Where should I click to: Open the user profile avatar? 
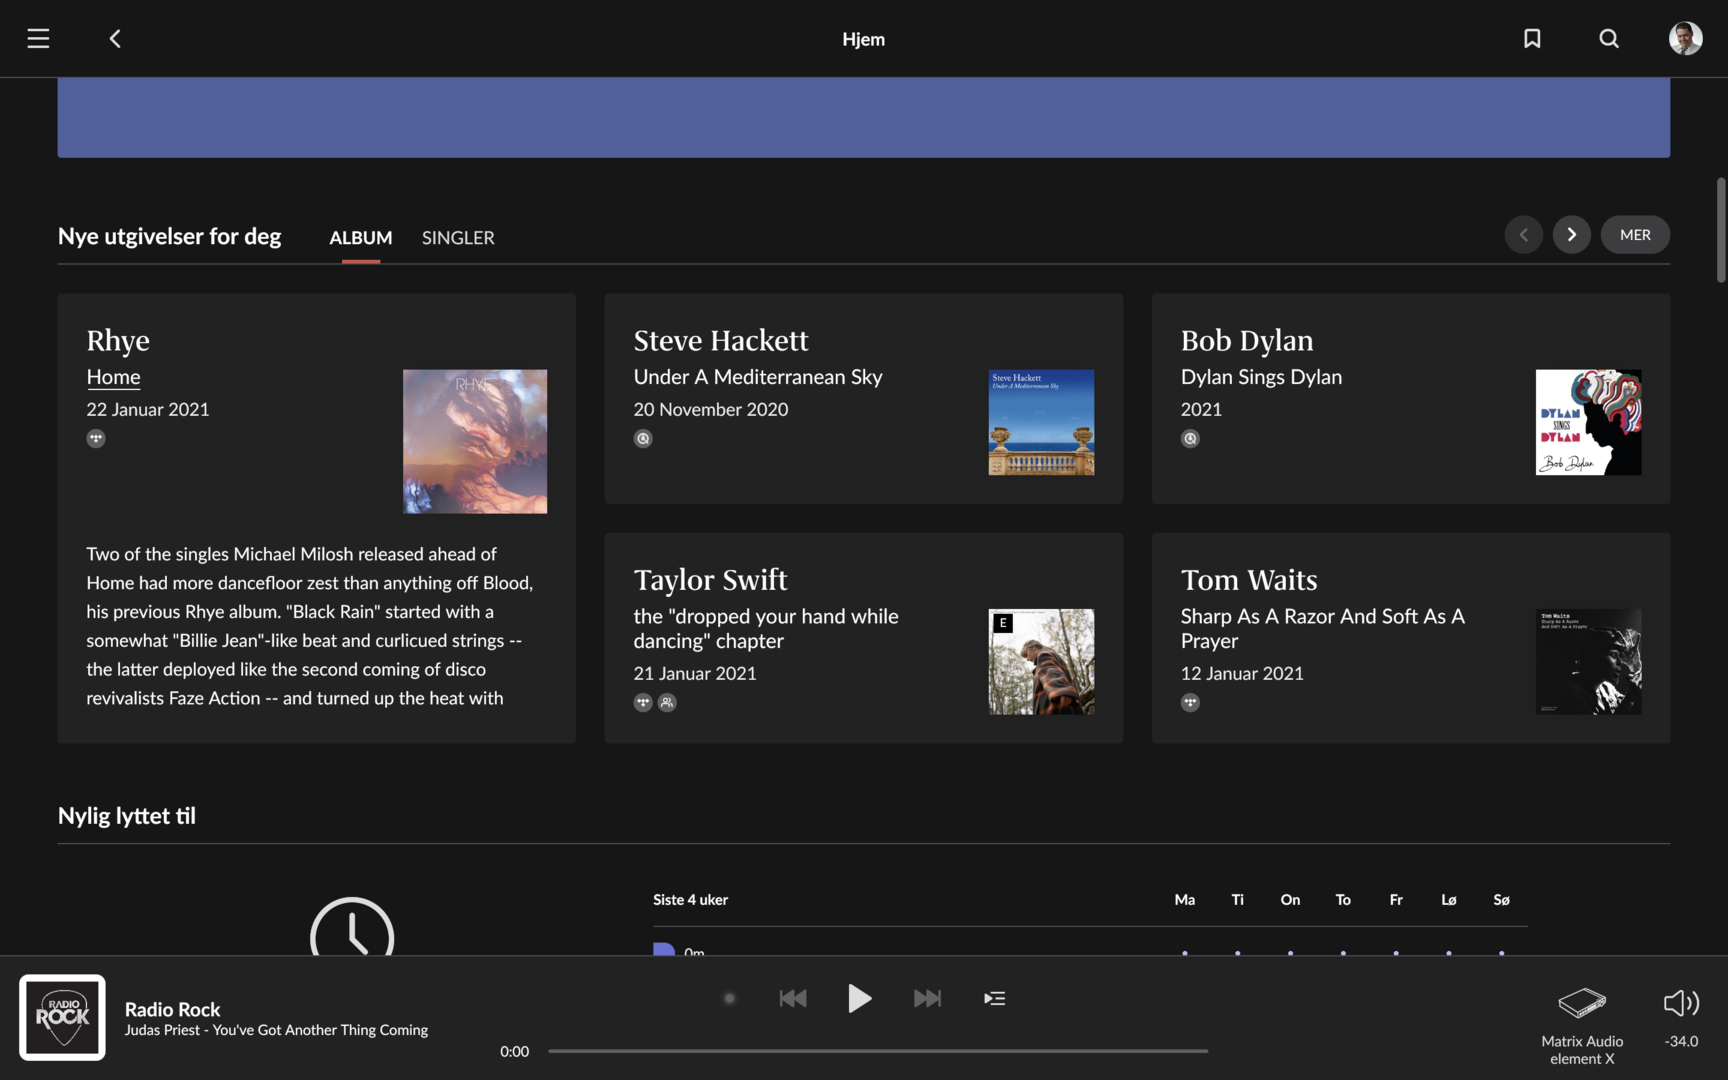[x=1686, y=38]
